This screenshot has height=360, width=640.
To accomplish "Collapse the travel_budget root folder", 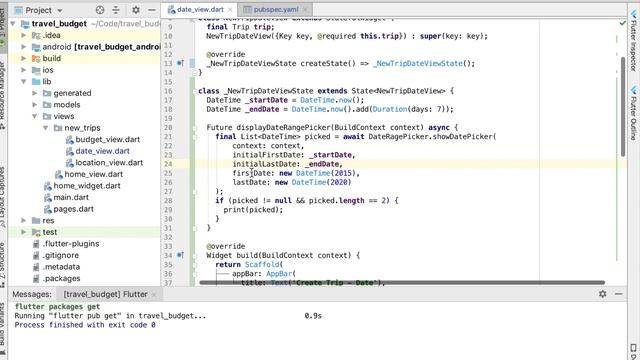I will (13, 24).
